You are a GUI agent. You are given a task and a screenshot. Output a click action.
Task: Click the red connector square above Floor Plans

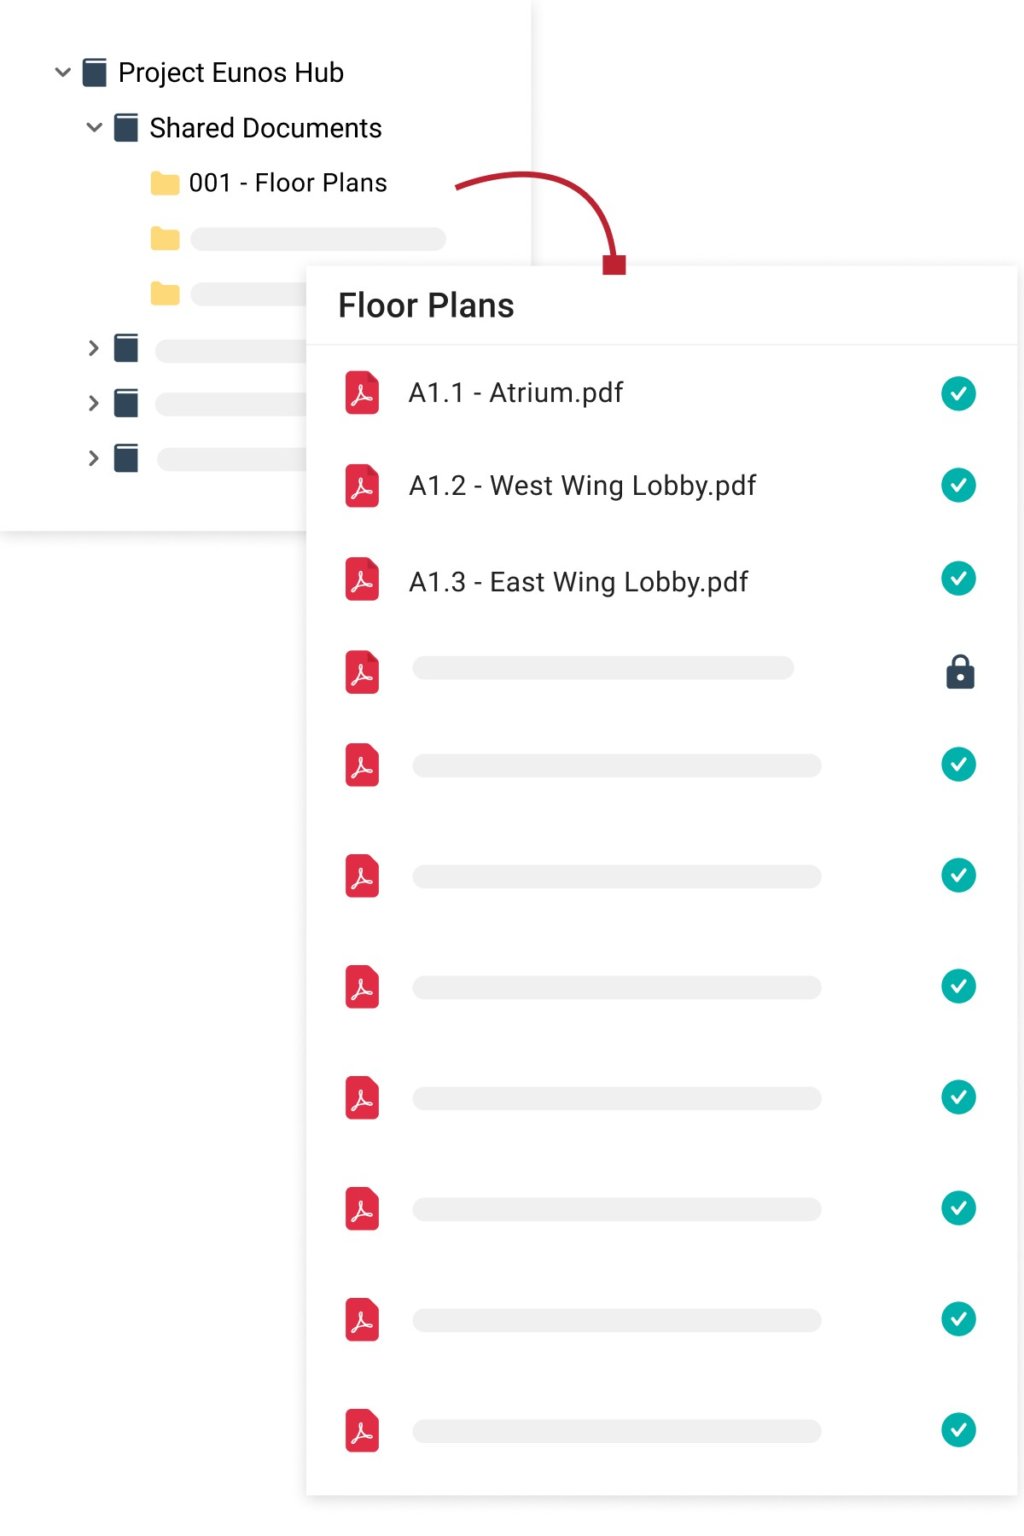pyautogui.click(x=614, y=265)
